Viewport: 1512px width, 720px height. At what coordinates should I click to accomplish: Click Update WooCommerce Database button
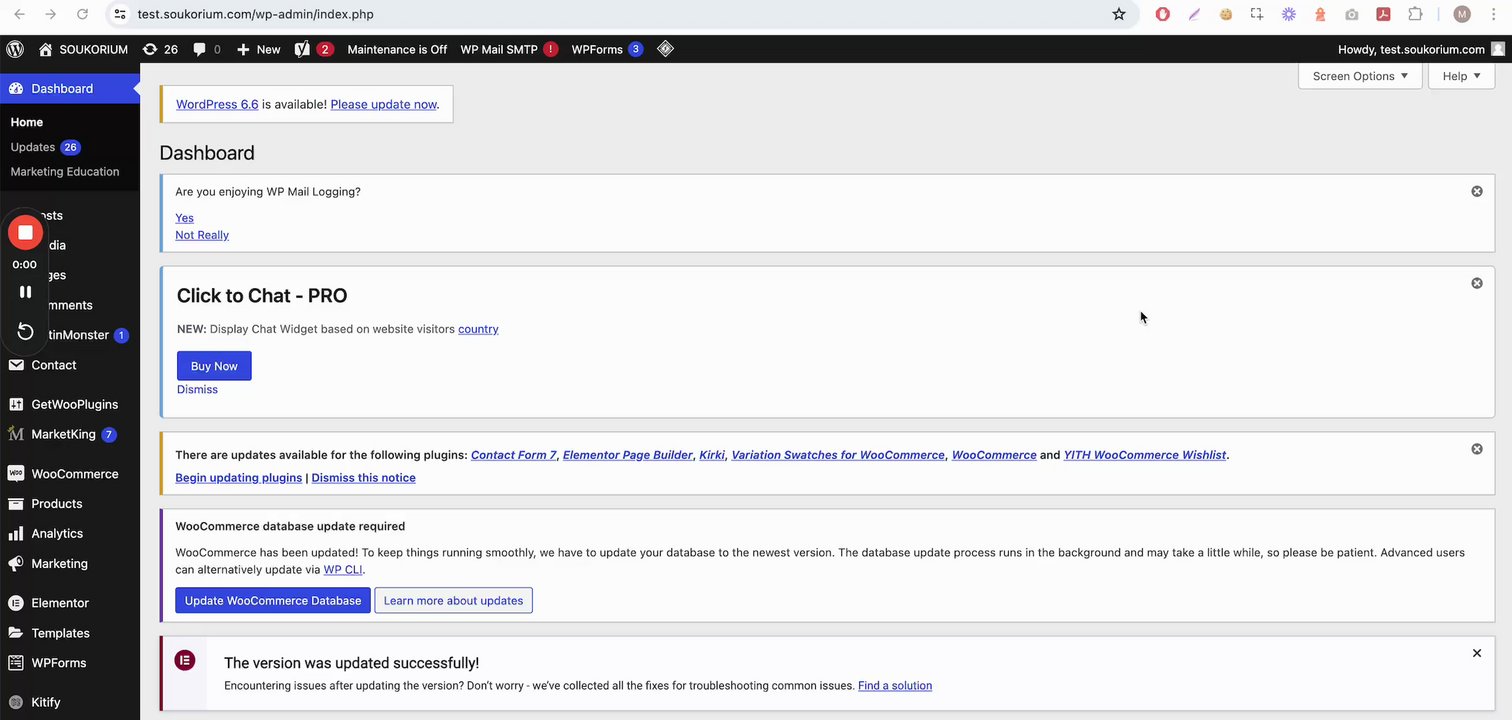(x=273, y=600)
